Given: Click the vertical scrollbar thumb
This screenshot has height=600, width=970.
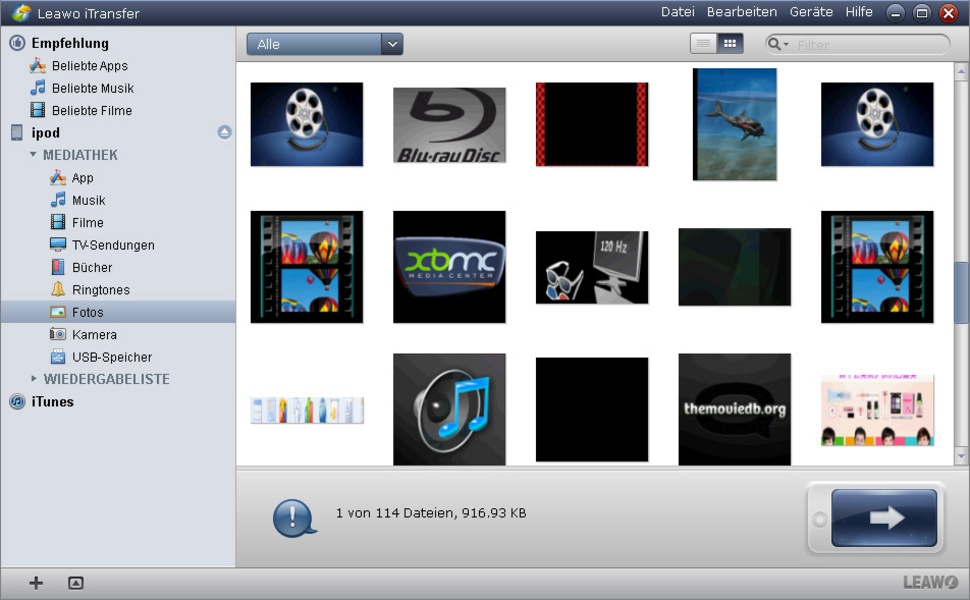Looking at the screenshot, I should (x=961, y=293).
